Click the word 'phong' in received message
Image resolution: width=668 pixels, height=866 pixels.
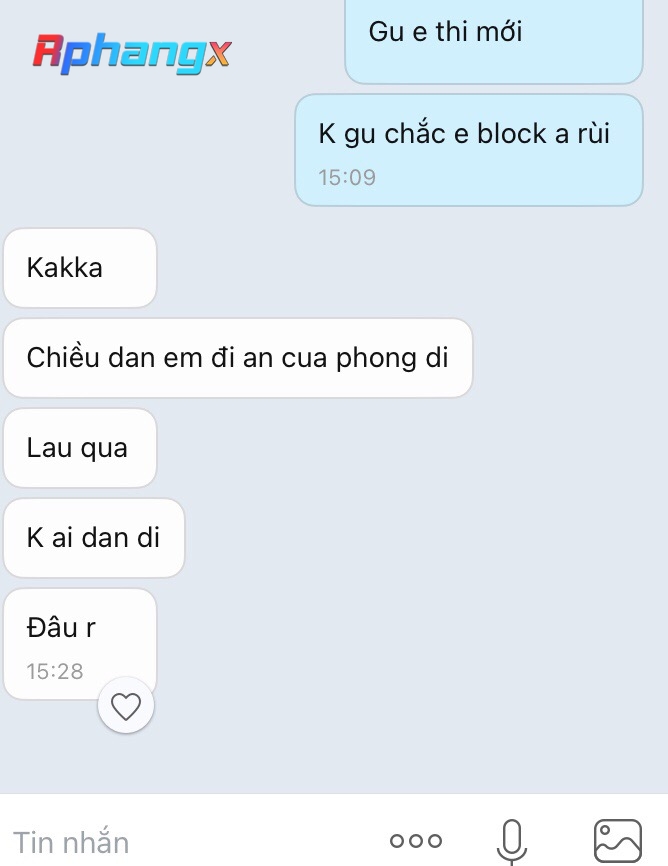click(x=377, y=359)
